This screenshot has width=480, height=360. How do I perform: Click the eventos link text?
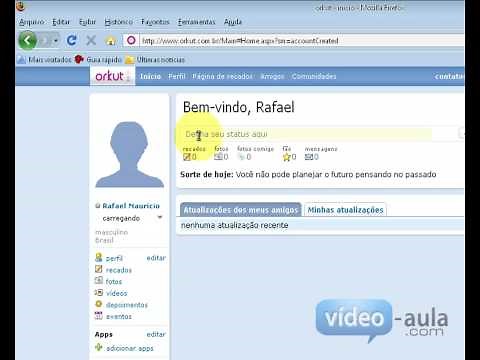click(x=119, y=316)
